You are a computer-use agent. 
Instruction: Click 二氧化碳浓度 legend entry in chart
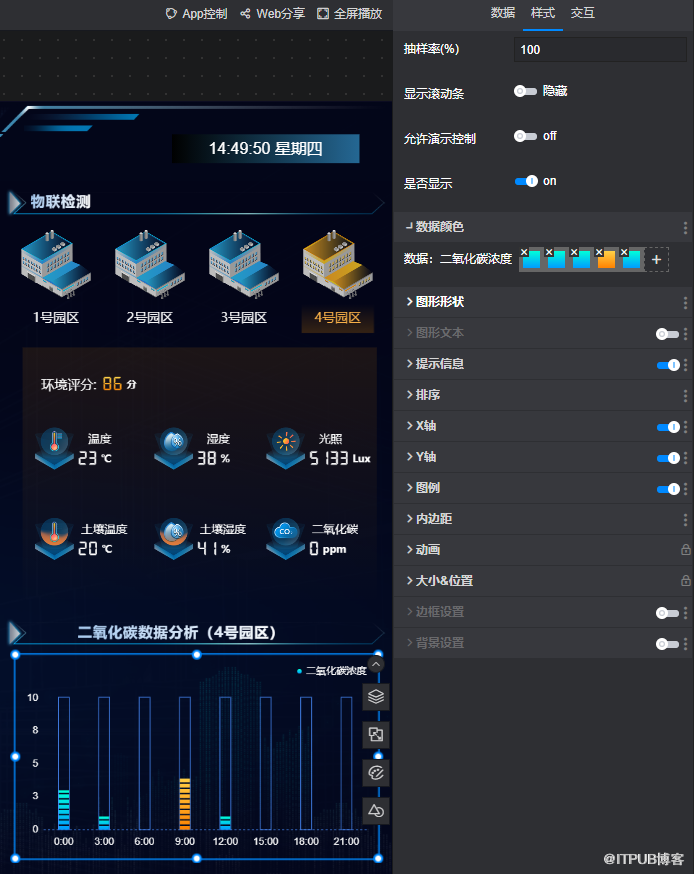point(332,671)
